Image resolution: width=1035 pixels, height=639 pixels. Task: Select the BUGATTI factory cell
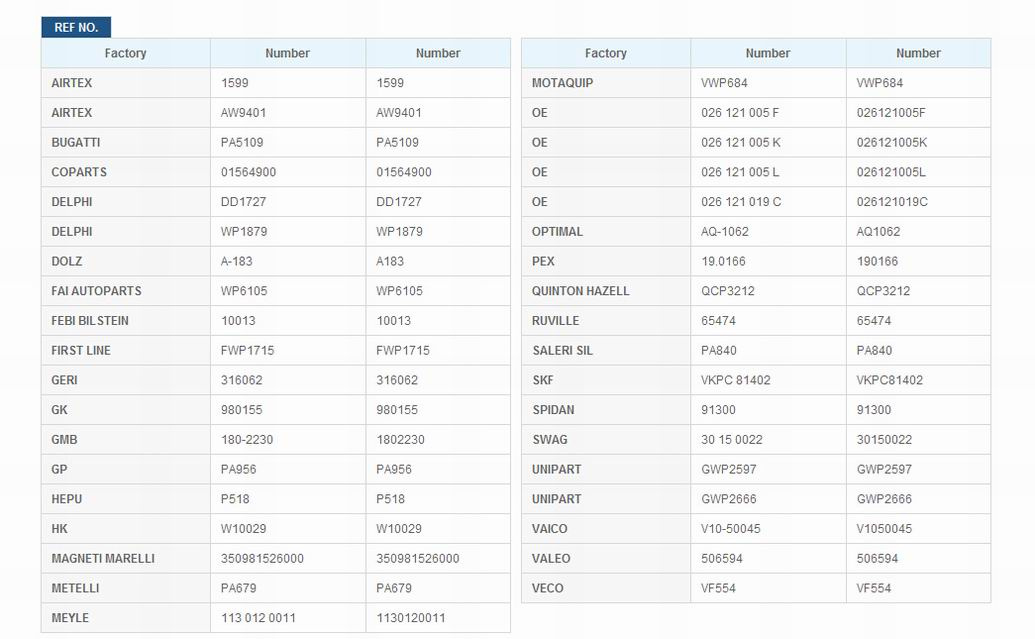pos(125,142)
